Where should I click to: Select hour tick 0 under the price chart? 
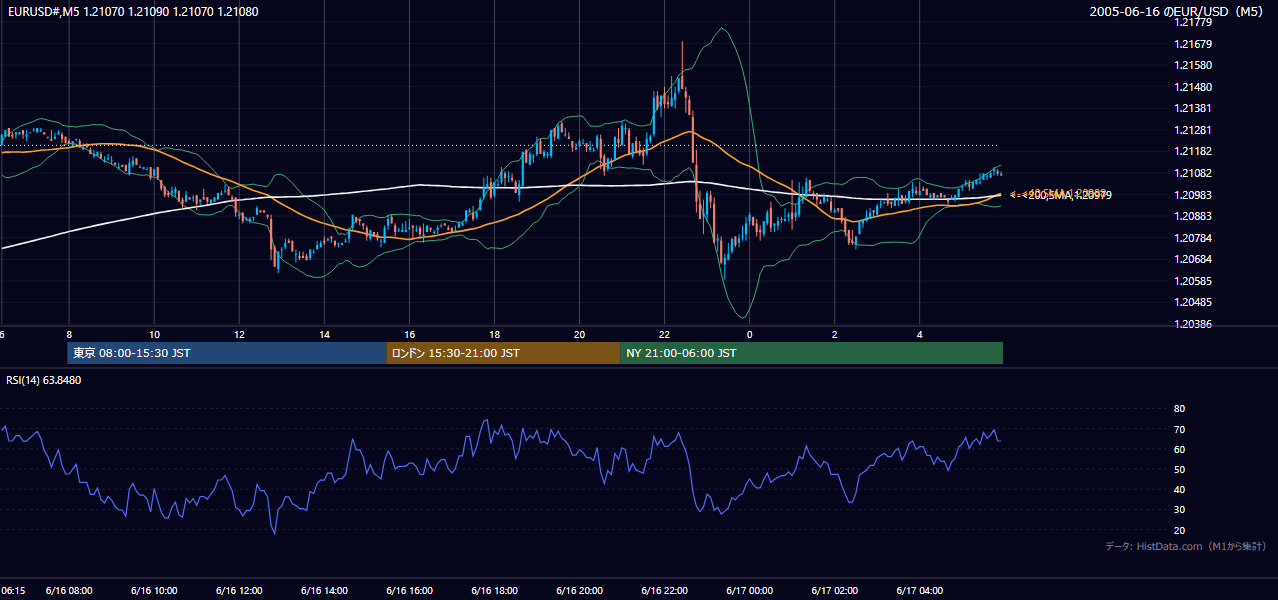pyautogui.click(x=749, y=334)
